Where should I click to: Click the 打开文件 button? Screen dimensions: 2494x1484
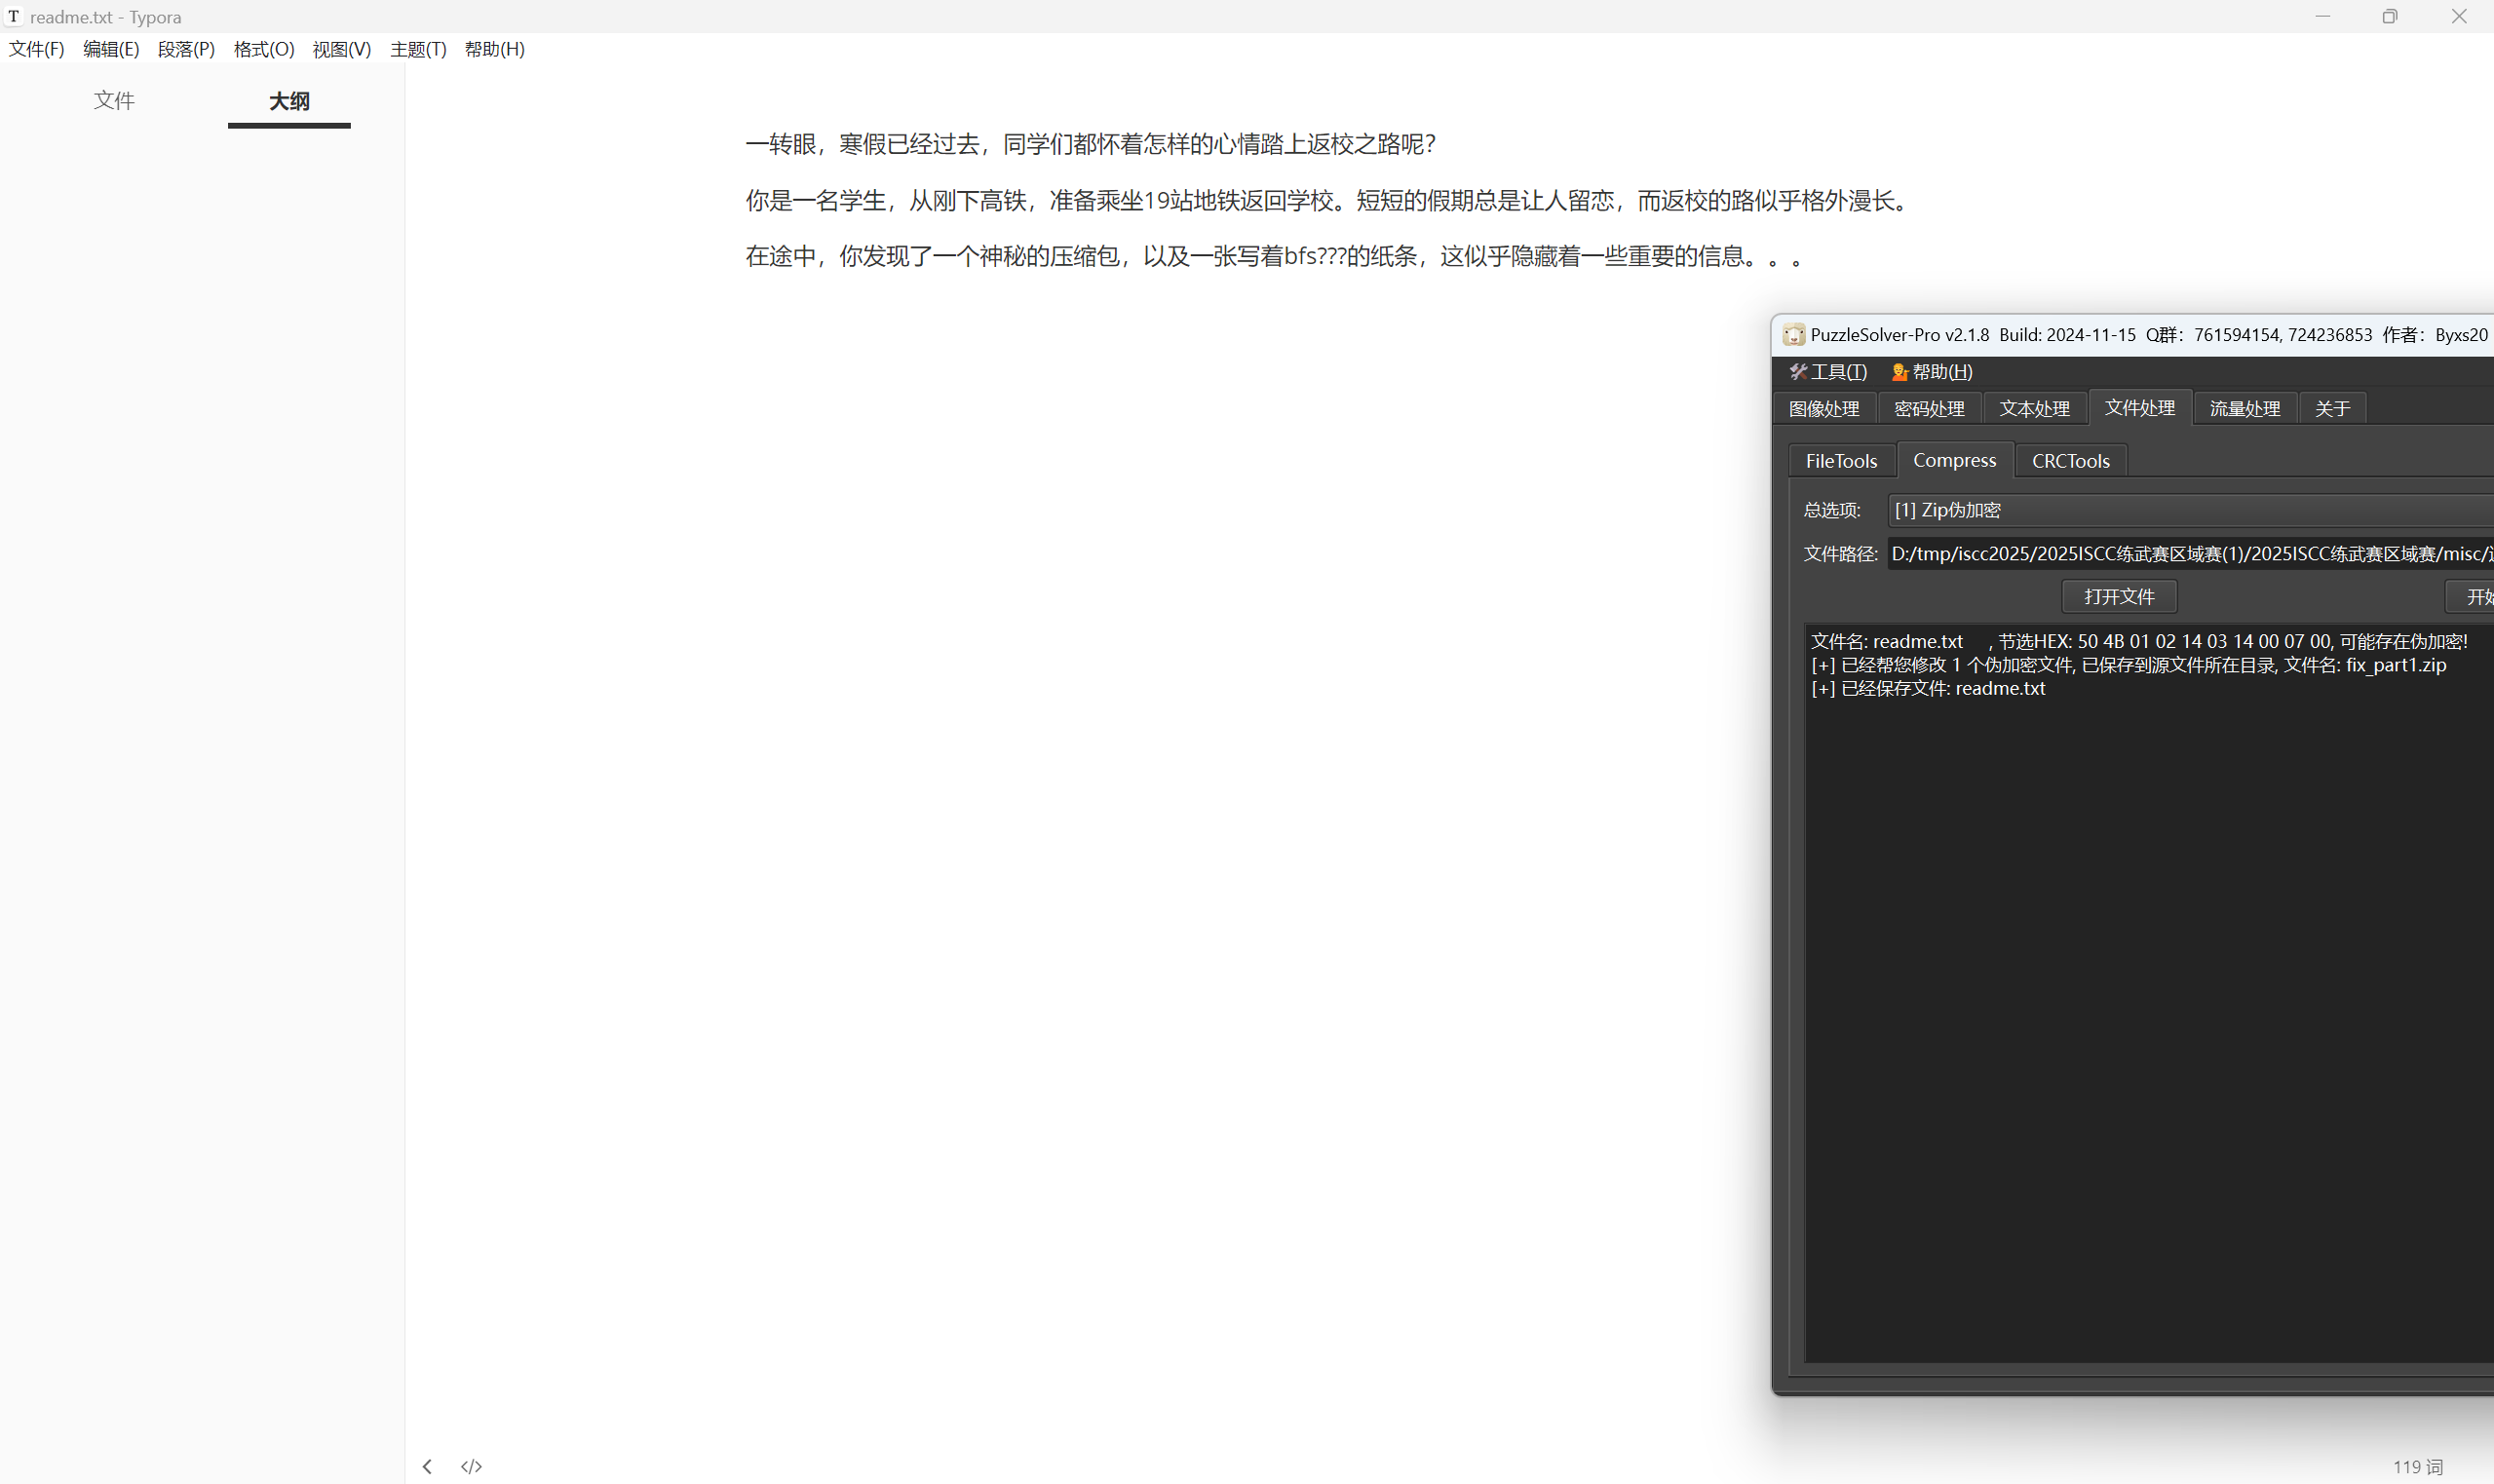point(2119,596)
